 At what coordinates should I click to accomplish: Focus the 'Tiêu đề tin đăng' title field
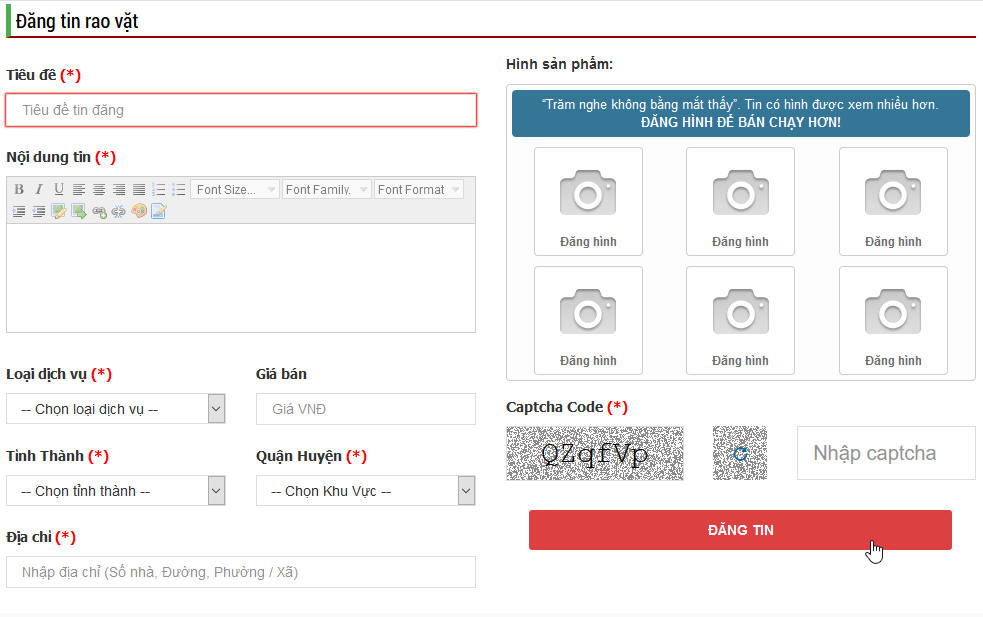pyautogui.click(x=241, y=110)
